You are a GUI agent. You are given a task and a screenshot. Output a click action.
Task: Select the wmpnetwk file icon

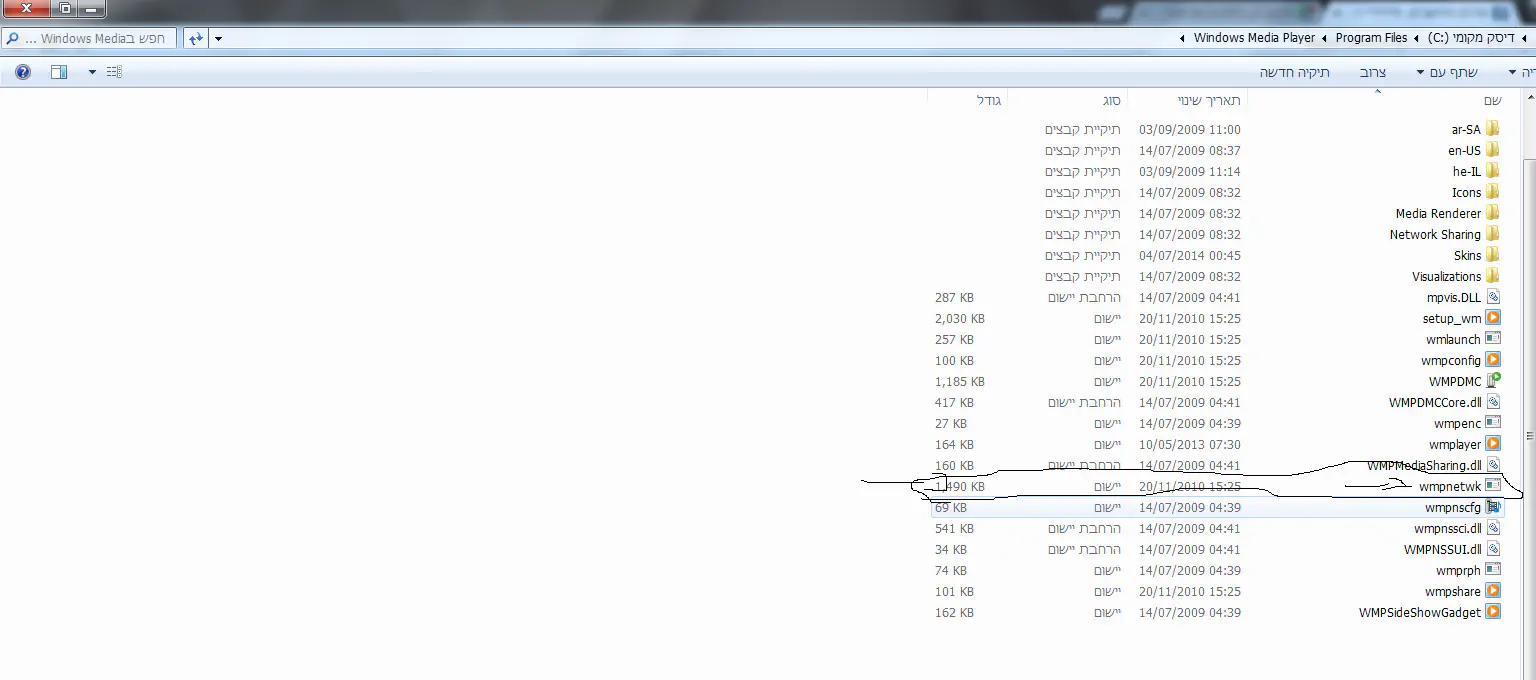pyautogui.click(x=1492, y=486)
